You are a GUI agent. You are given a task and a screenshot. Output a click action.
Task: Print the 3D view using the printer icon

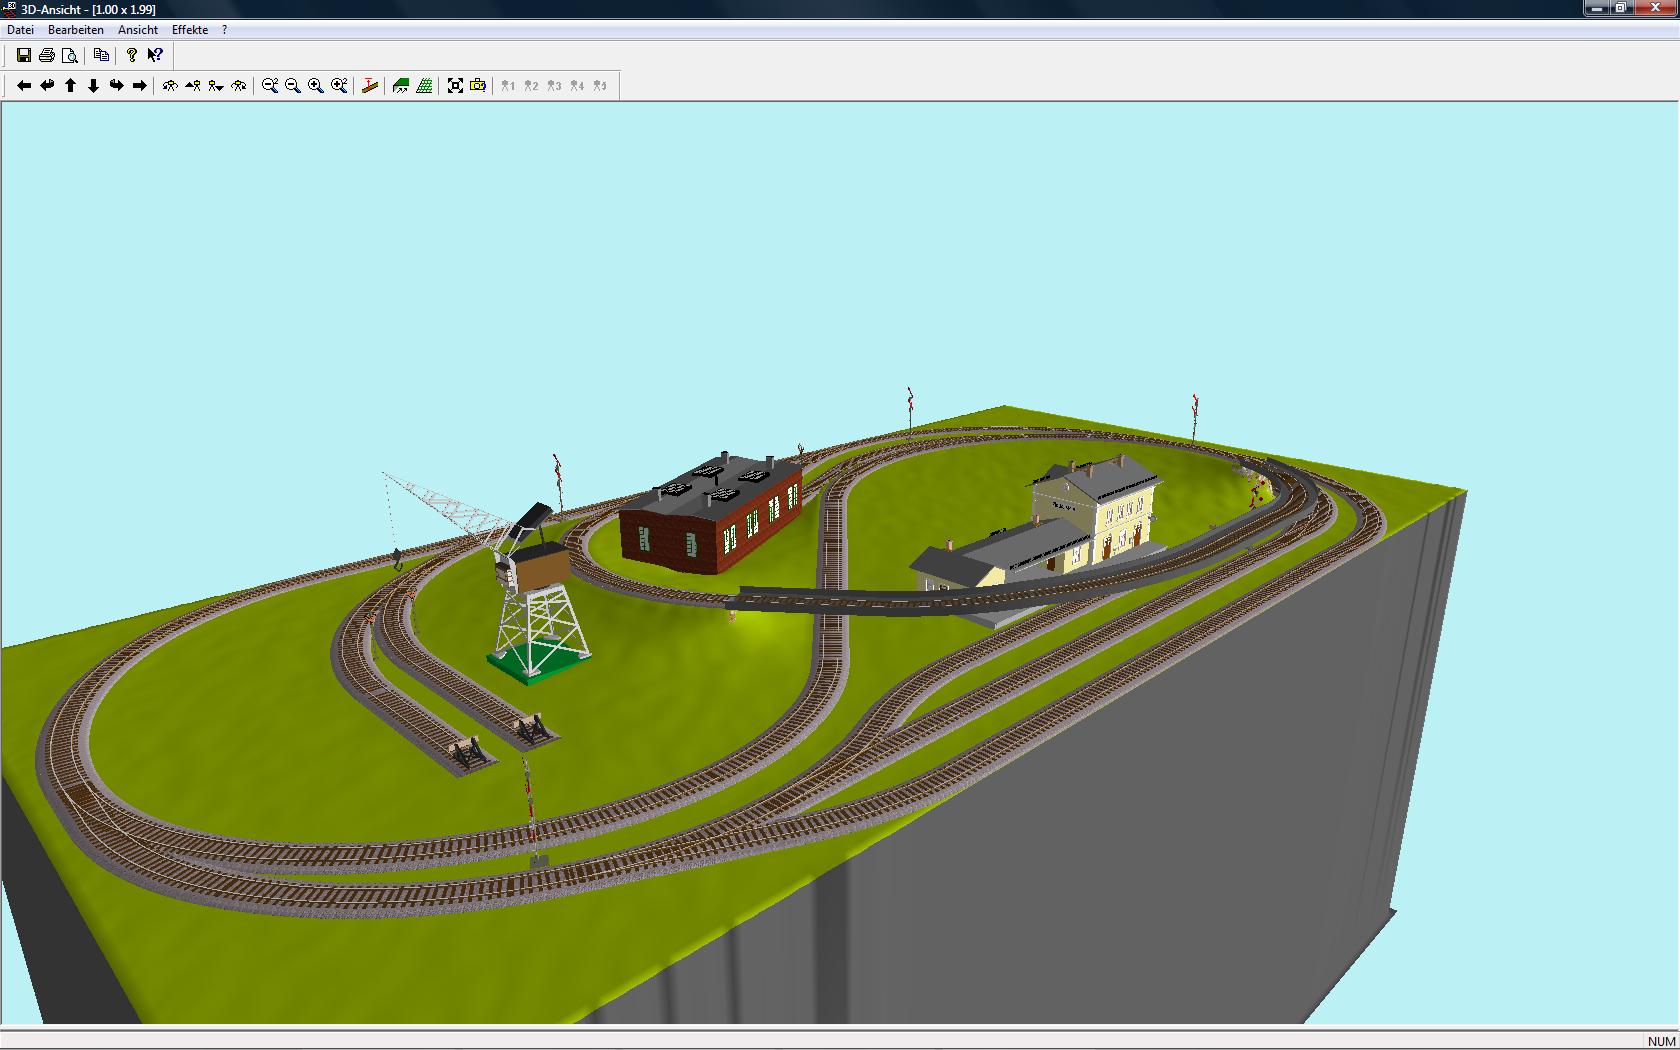point(46,56)
